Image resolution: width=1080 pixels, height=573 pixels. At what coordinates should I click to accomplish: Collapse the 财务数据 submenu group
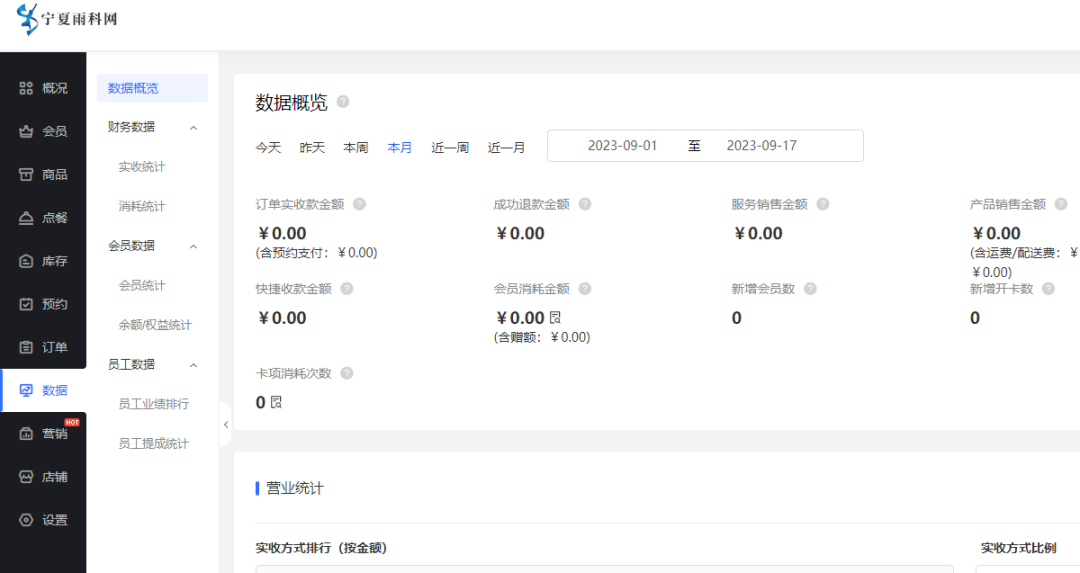[x=194, y=128]
